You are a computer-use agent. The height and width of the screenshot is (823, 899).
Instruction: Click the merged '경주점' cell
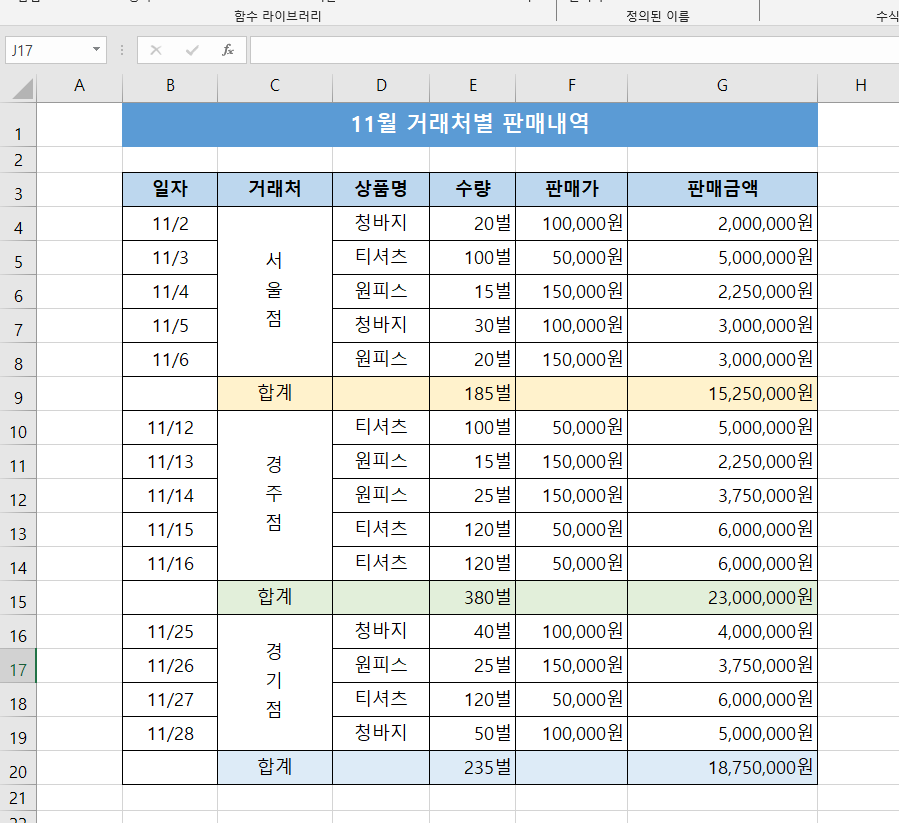coord(275,496)
